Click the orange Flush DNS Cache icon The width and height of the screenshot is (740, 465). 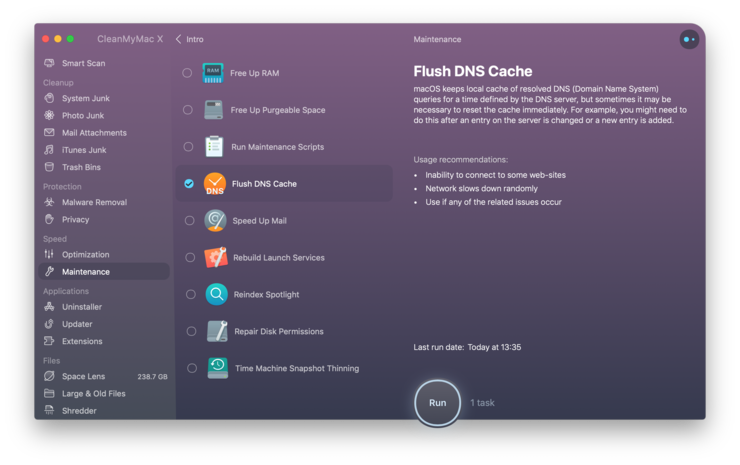[215, 184]
